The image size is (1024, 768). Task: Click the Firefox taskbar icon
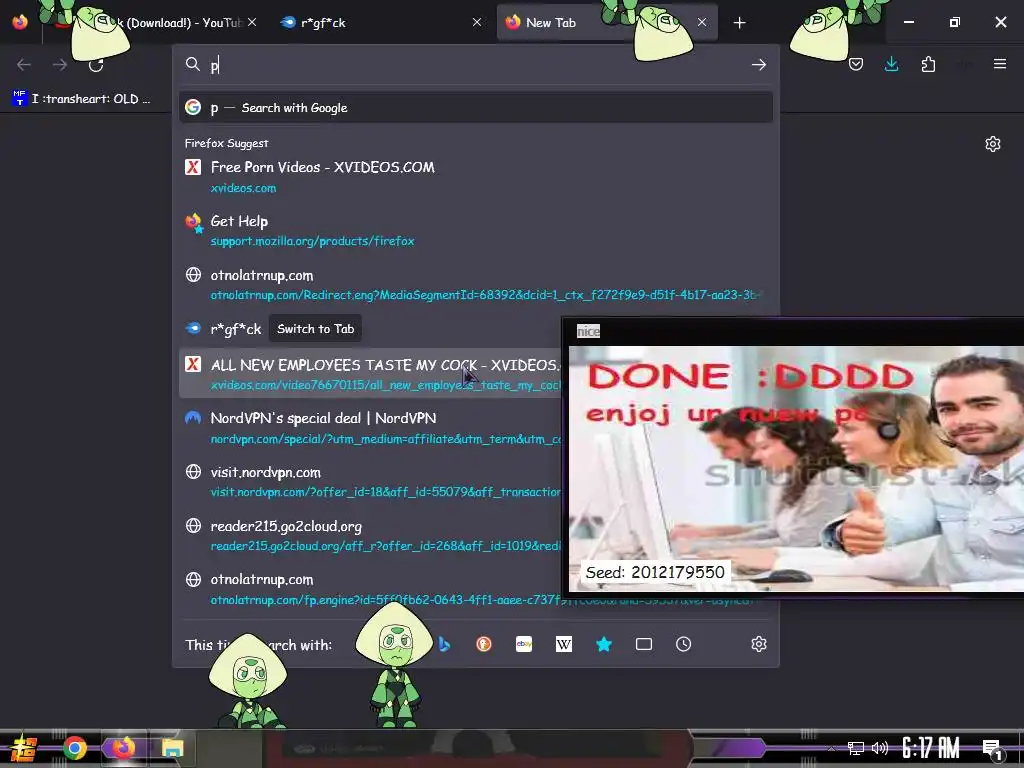(x=123, y=748)
